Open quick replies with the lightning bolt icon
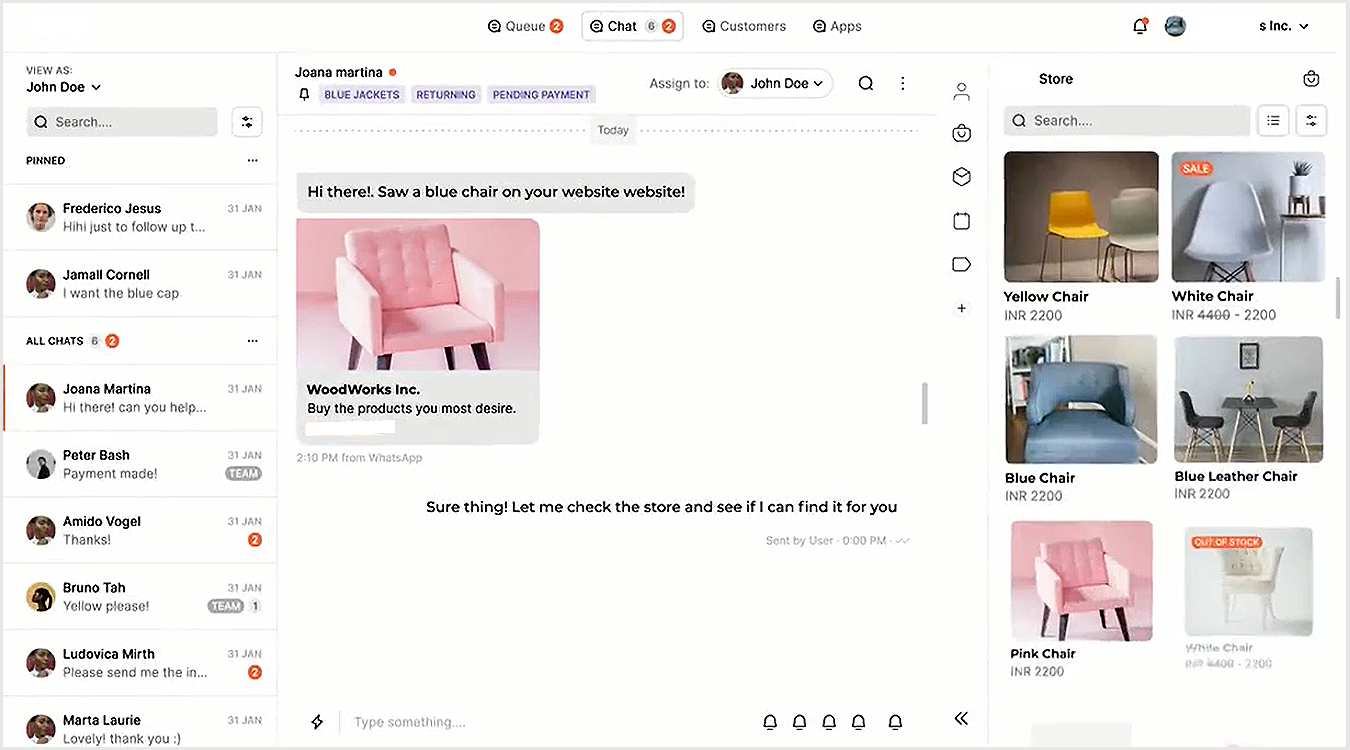This screenshot has width=1350, height=750. click(317, 721)
